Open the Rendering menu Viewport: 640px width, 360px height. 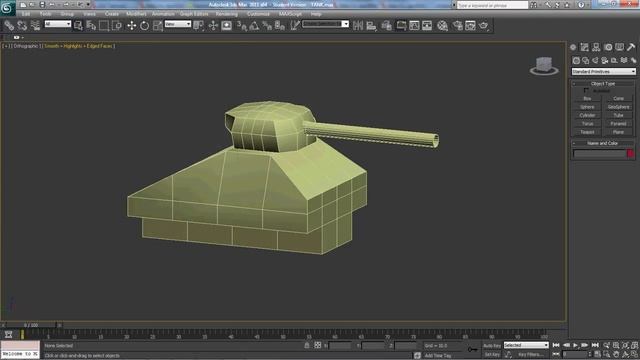[x=227, y=14]
